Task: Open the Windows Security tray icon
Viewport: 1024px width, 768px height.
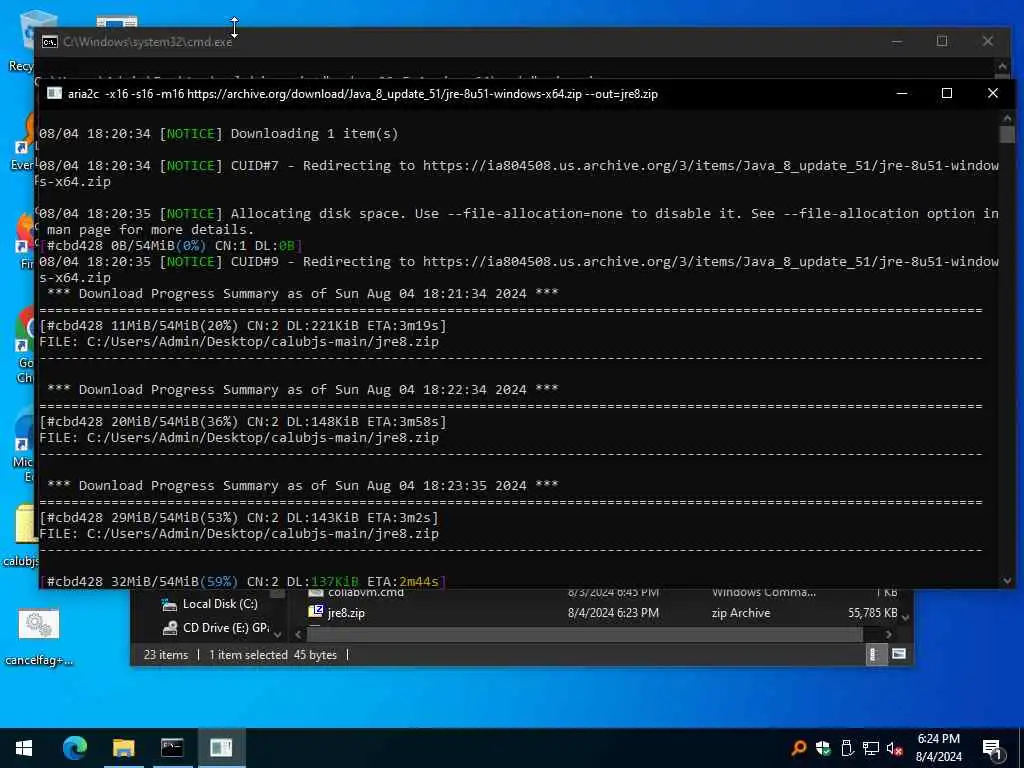Action: click(823, 748)
